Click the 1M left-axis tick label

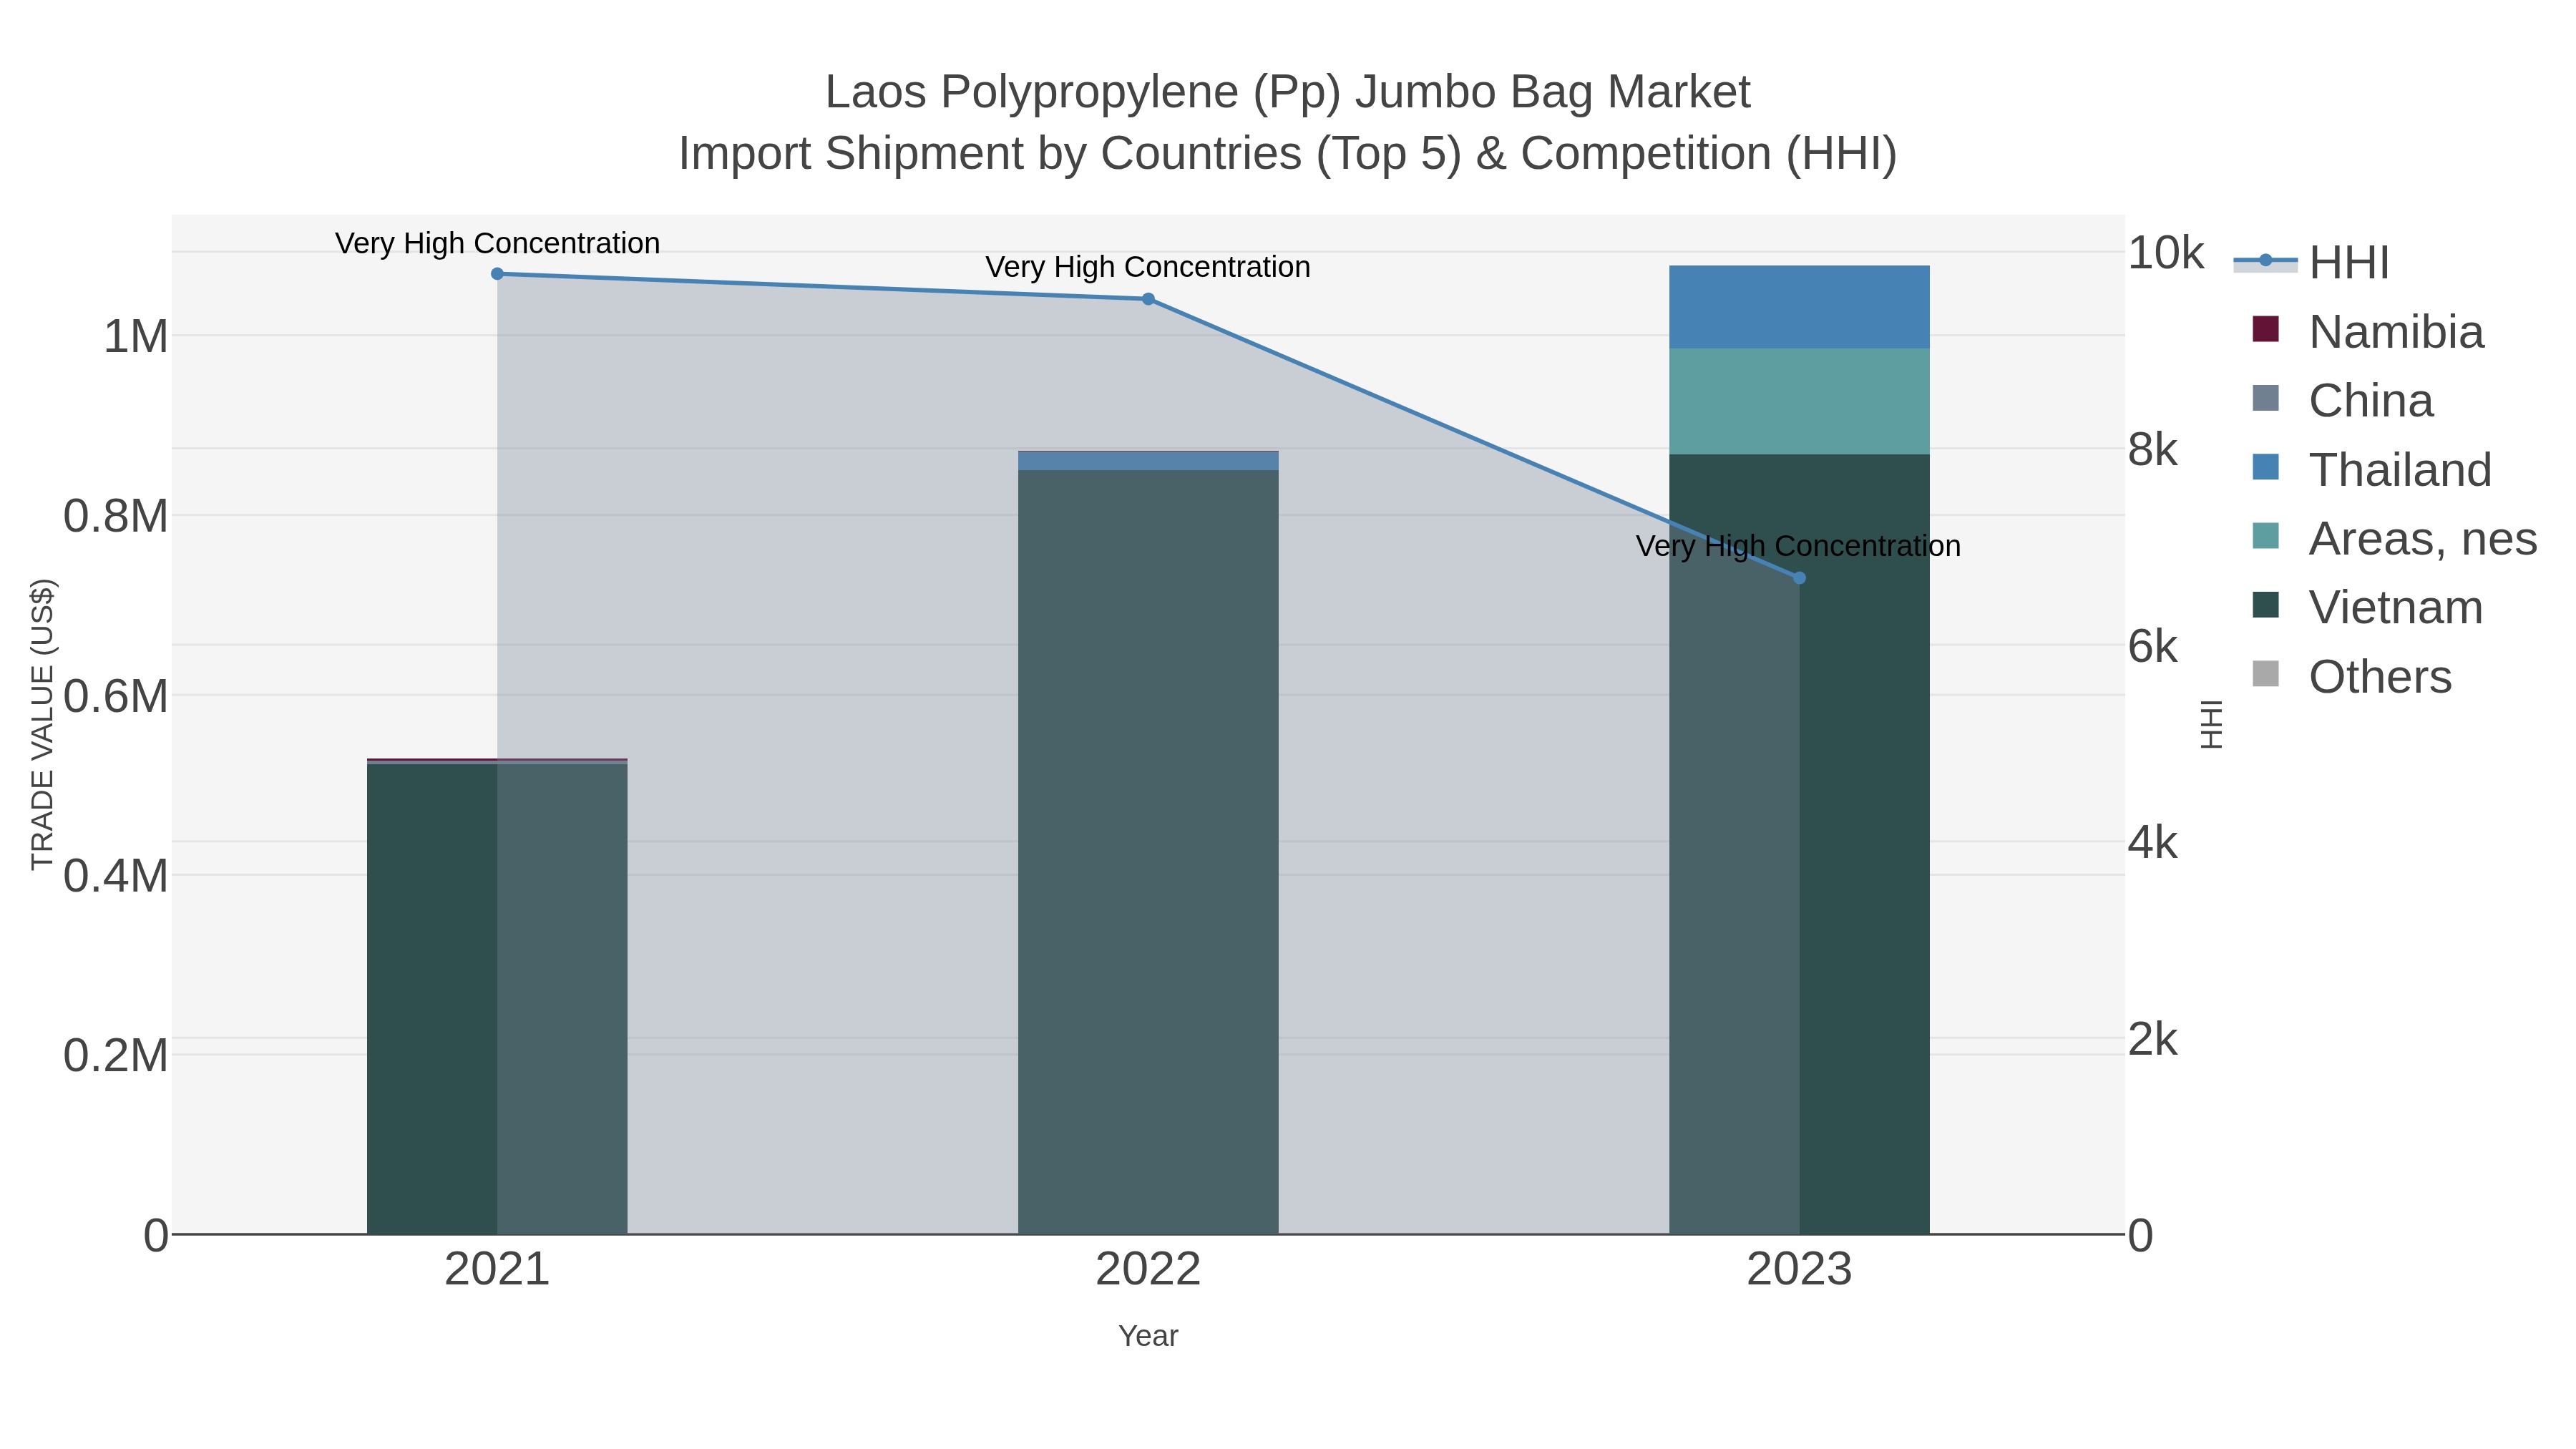click(136, 337)
